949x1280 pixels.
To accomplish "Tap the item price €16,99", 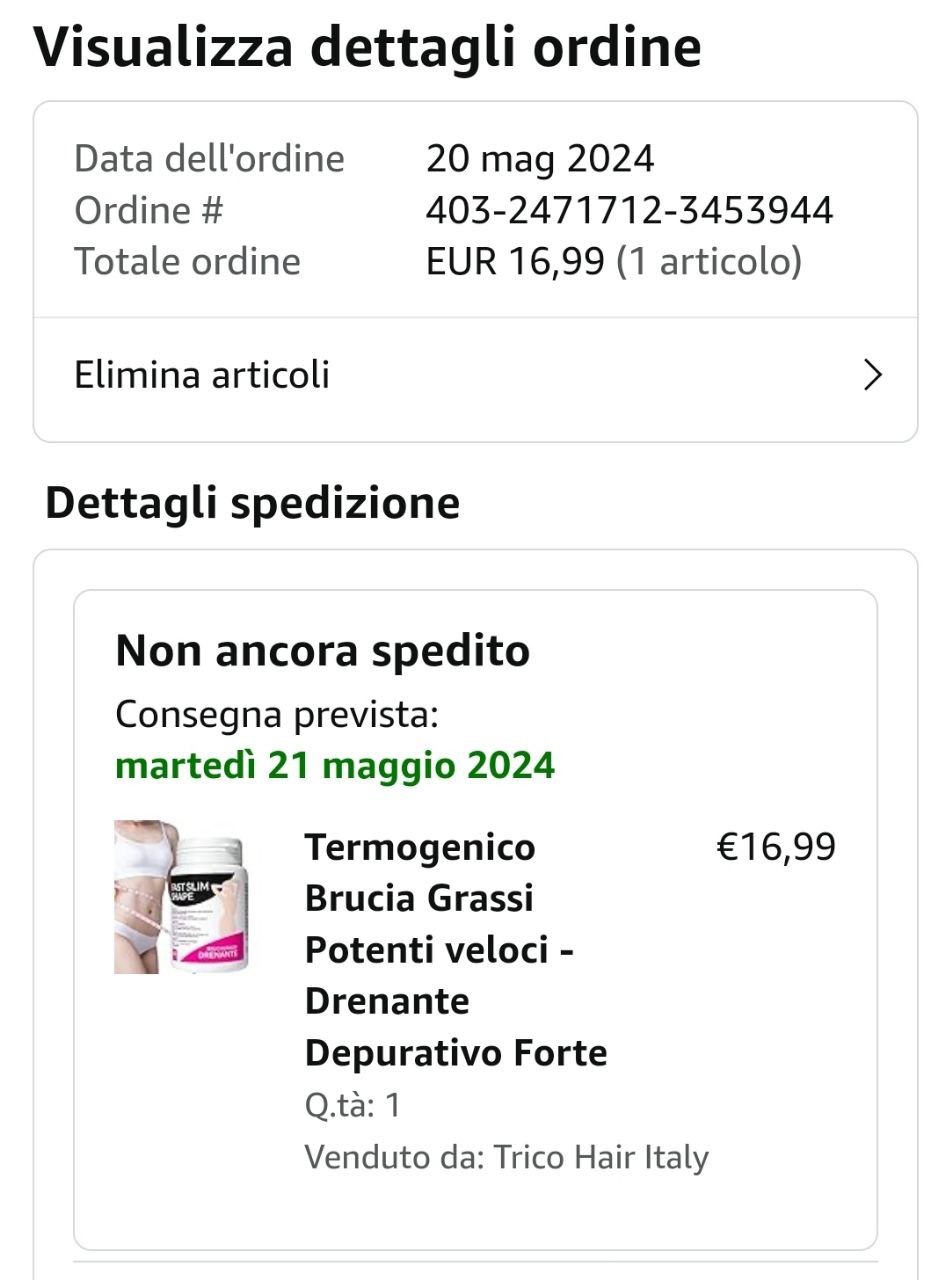I will (x=776, y=847).
